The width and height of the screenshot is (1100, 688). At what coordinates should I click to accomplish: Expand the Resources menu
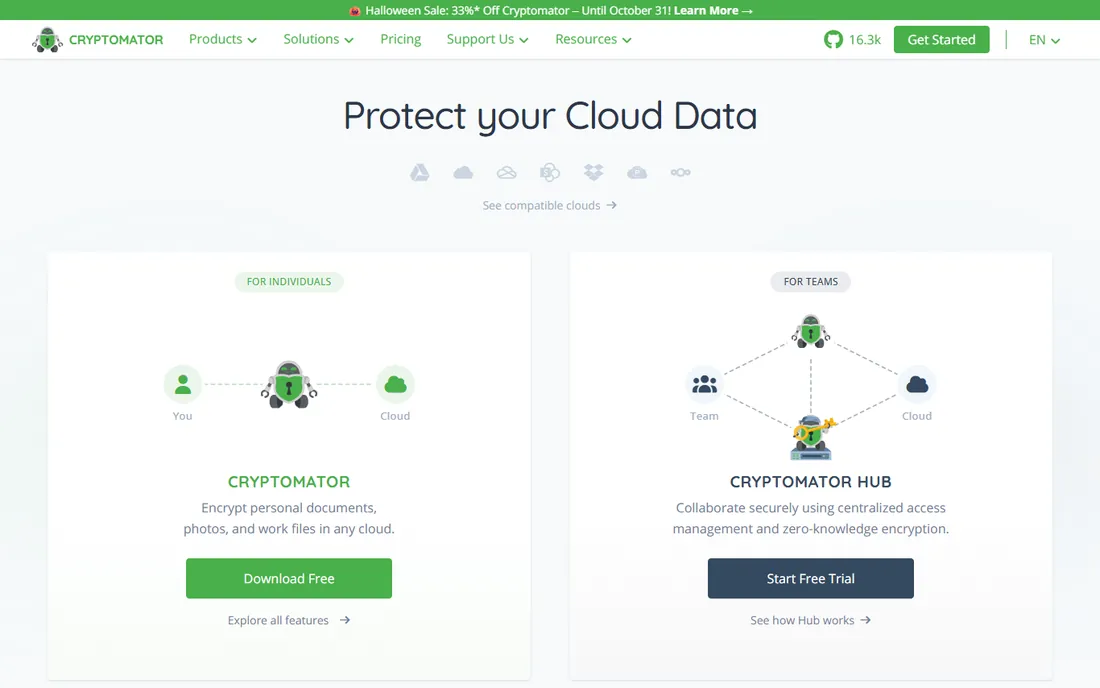pos(593,39)
